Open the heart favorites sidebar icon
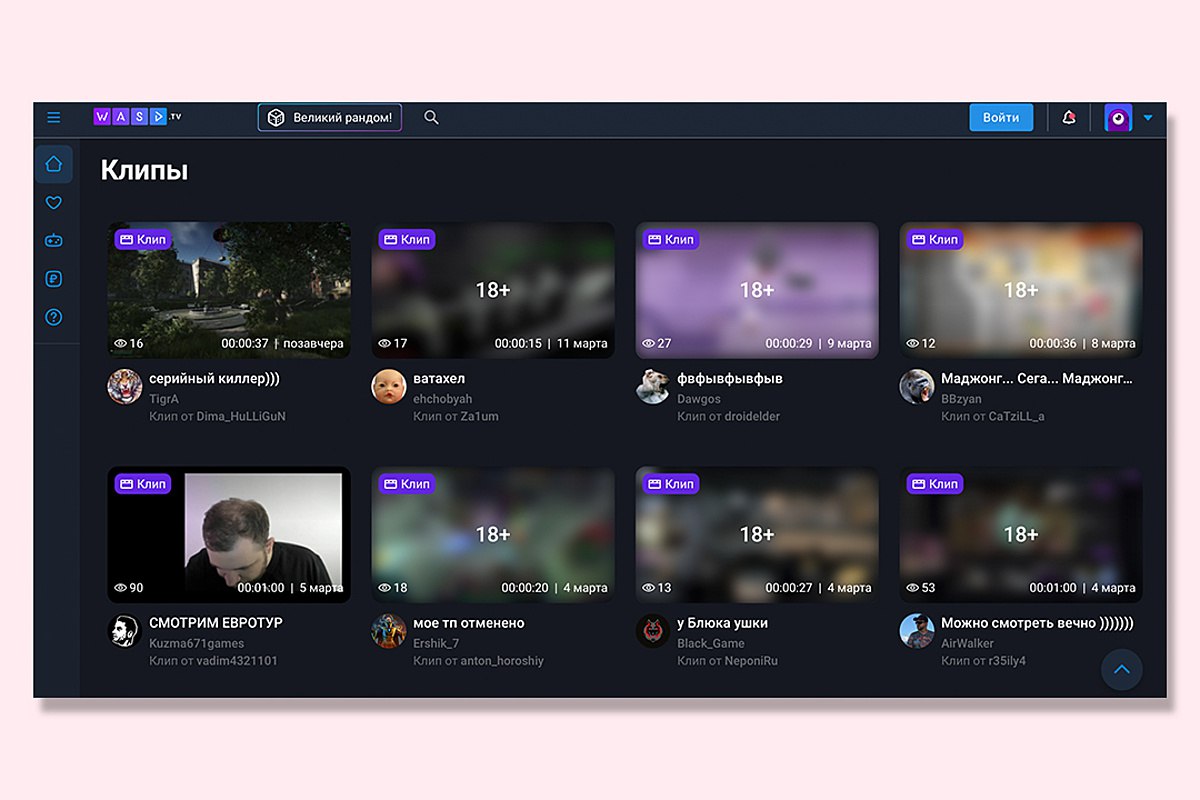The width and height of the screenshot is (1200, 800). point(54,203)
